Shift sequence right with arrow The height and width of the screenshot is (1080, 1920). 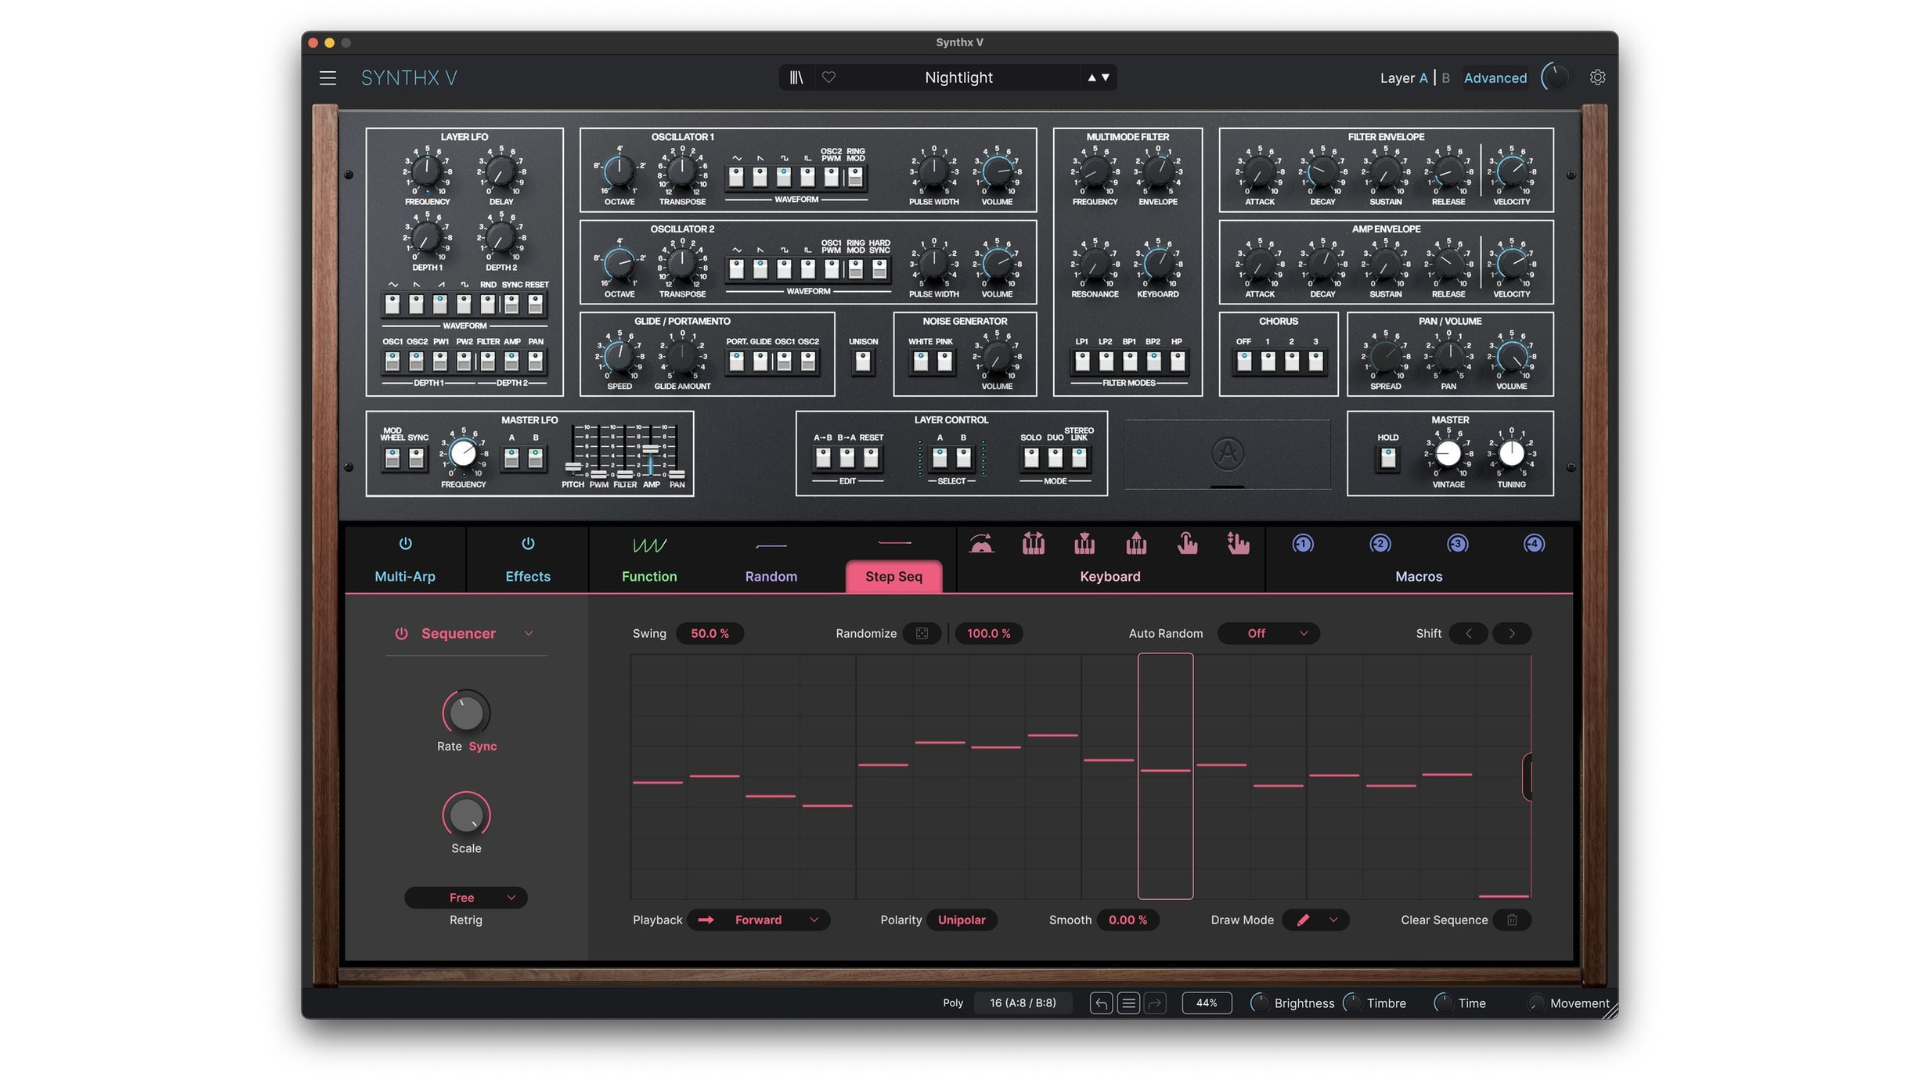coord(1512,633)
